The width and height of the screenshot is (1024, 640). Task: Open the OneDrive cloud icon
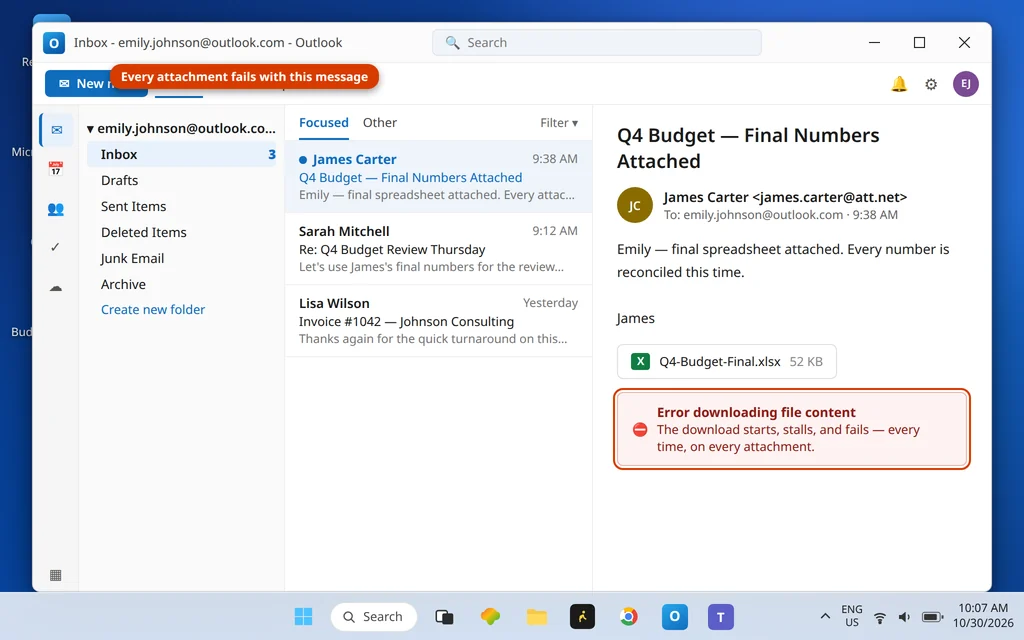(56, 287)
